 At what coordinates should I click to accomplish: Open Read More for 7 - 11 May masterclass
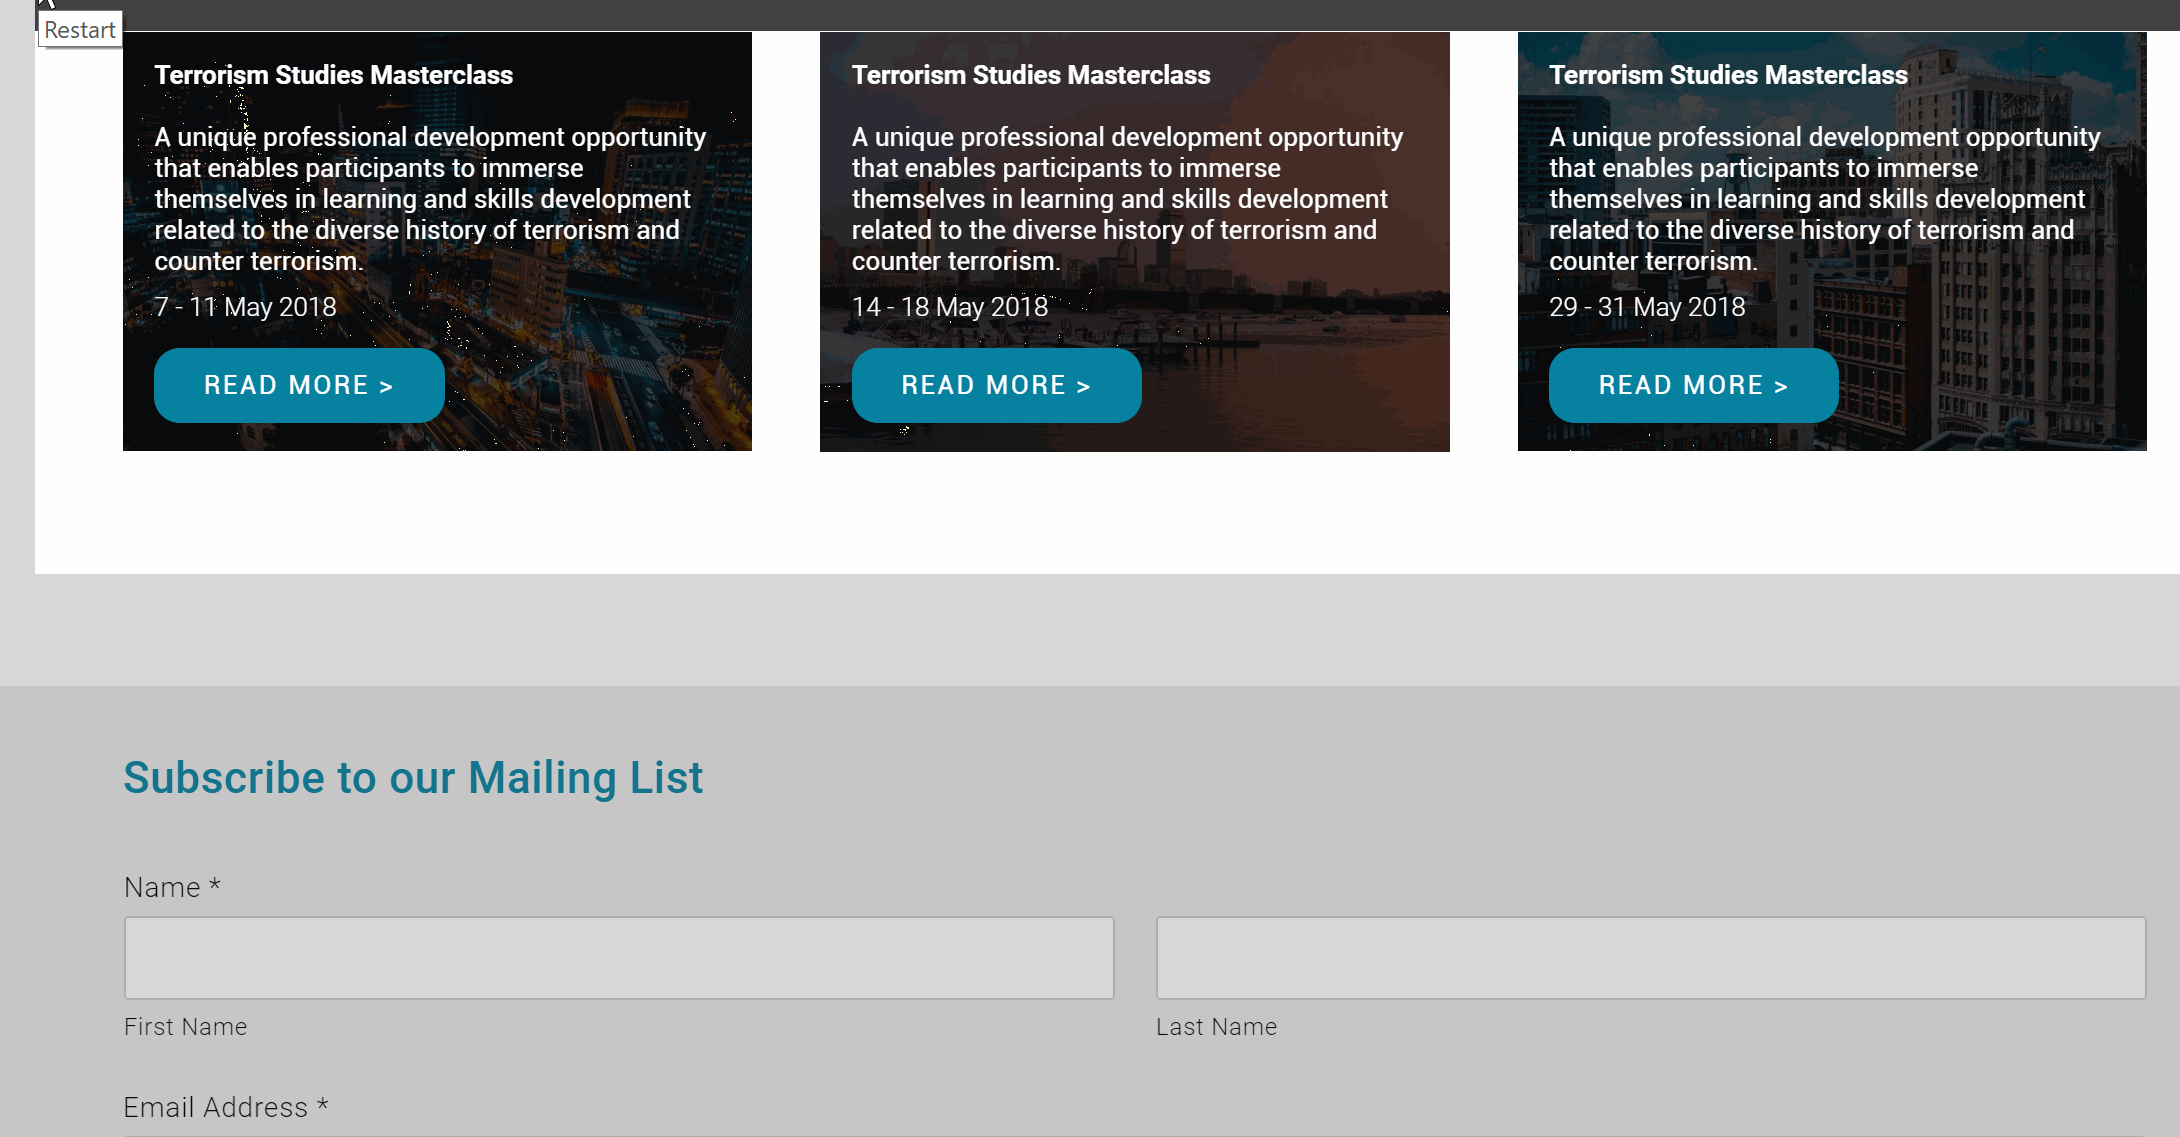299,385
